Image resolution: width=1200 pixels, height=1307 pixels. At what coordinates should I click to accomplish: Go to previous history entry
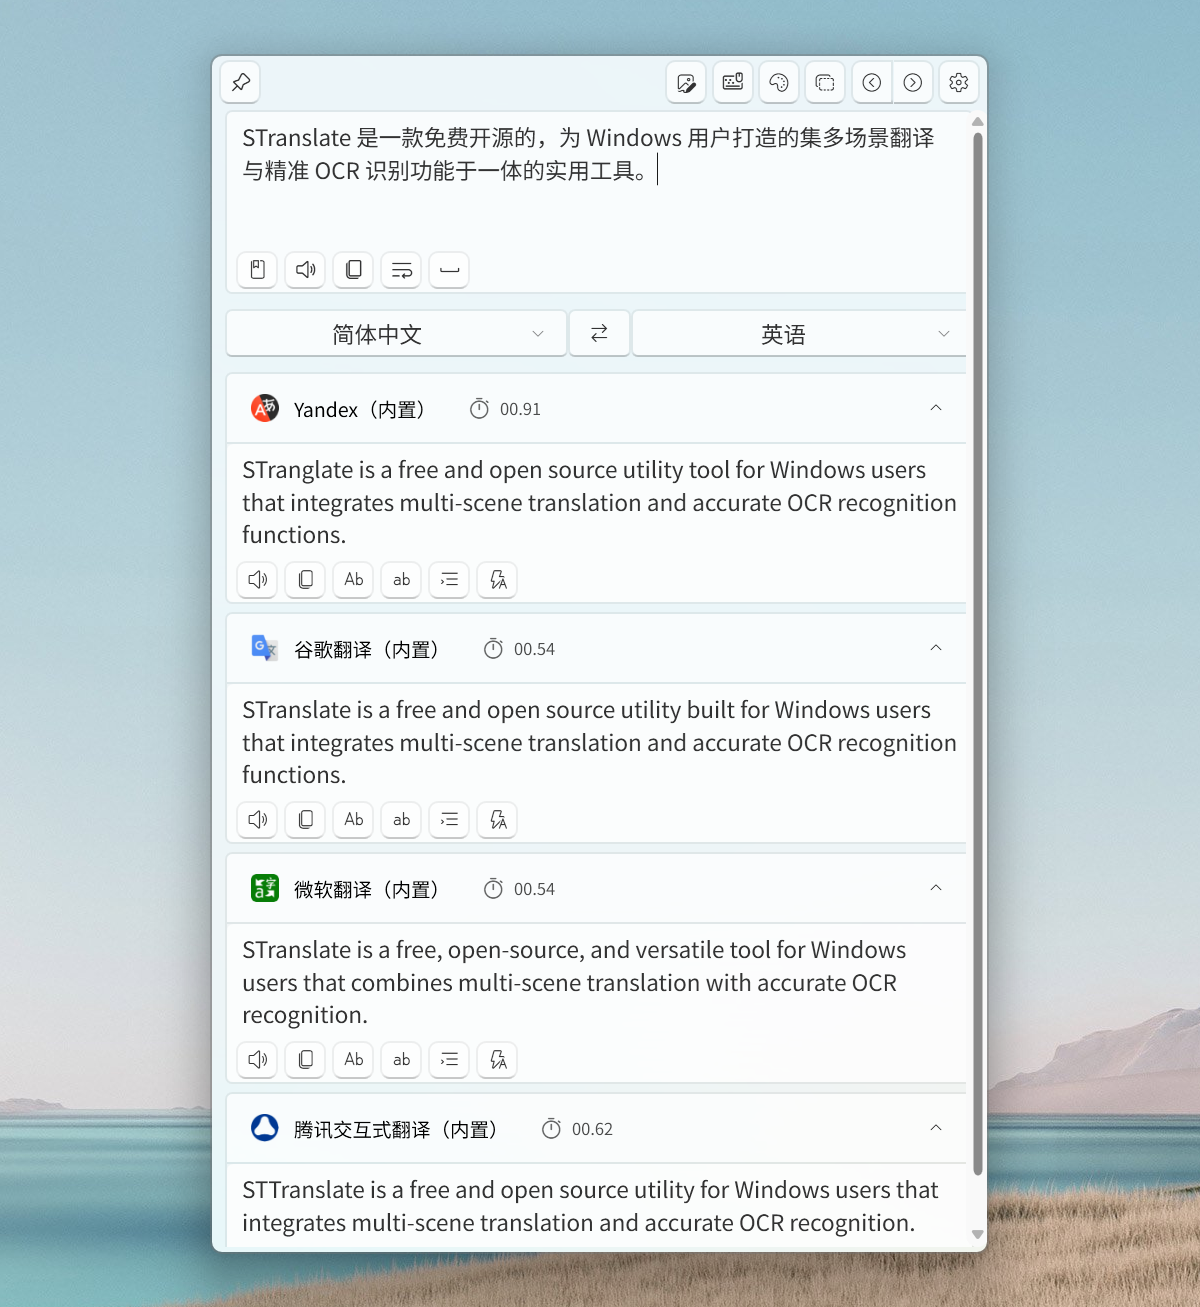[x=872, y=83]
